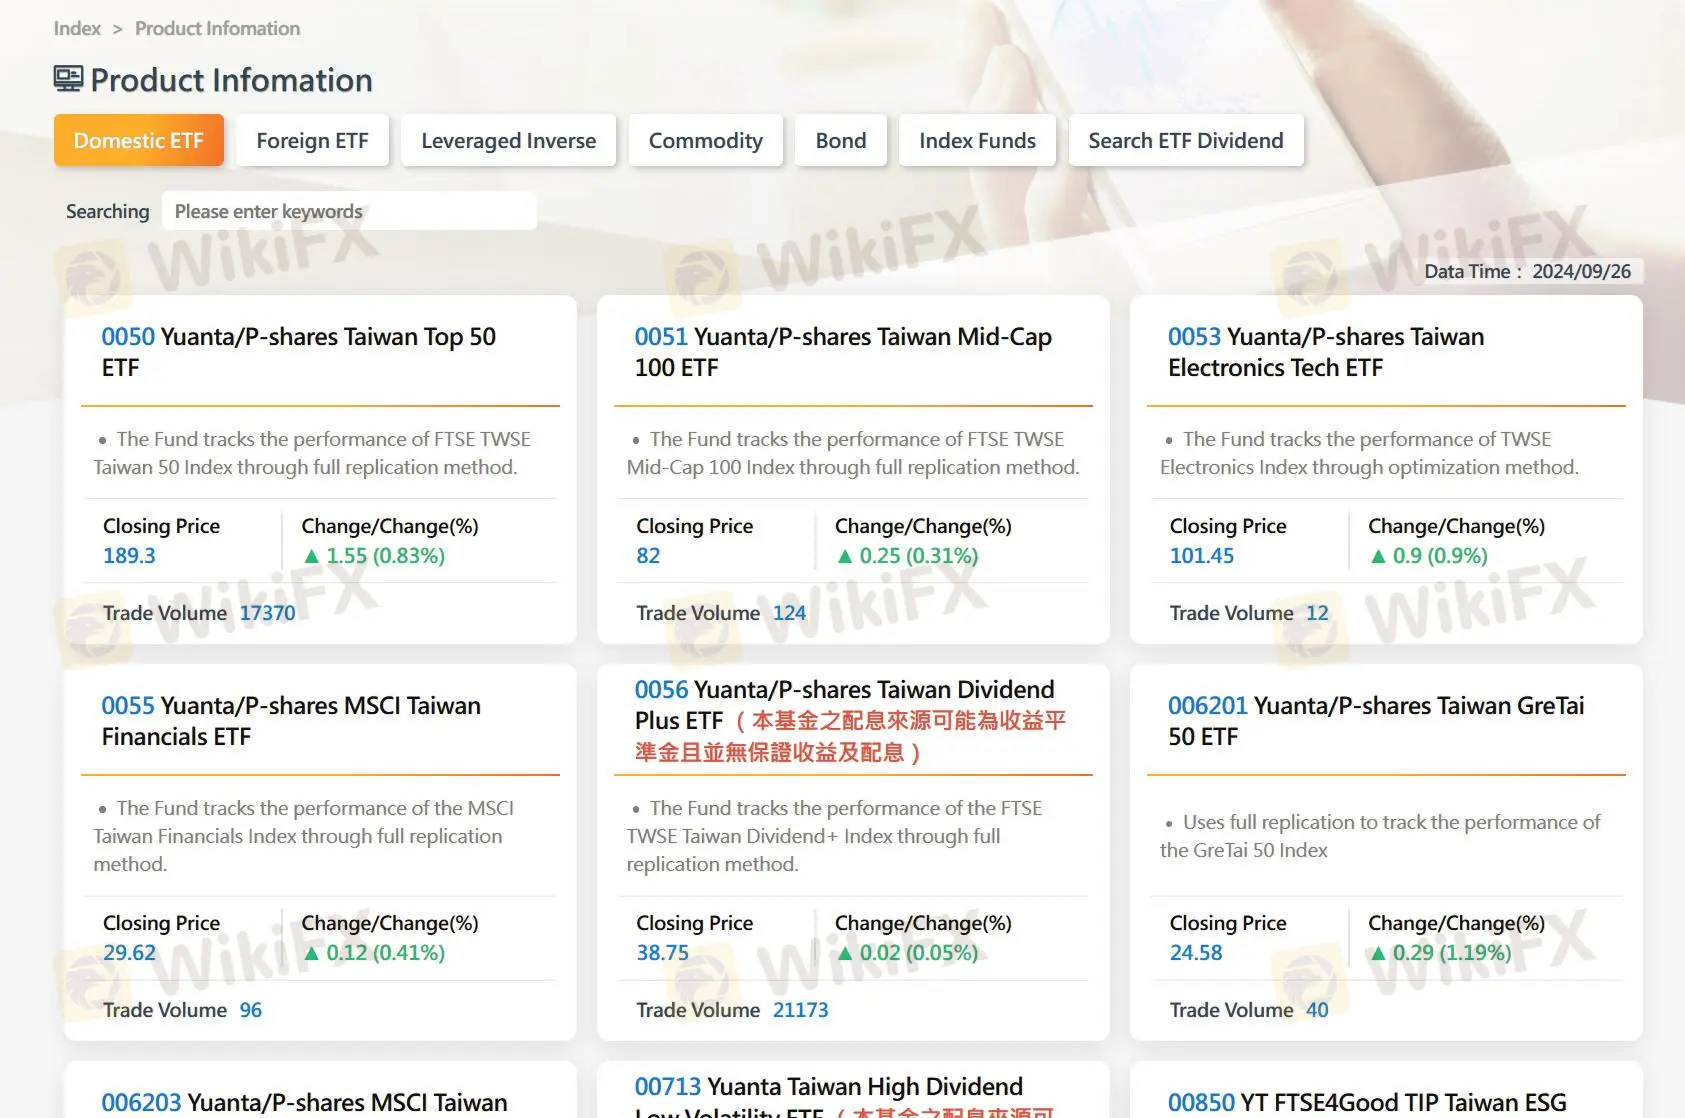Switch to the Foreign ETF tab
Screen dimensions: 1685x1118
[312, 140]
